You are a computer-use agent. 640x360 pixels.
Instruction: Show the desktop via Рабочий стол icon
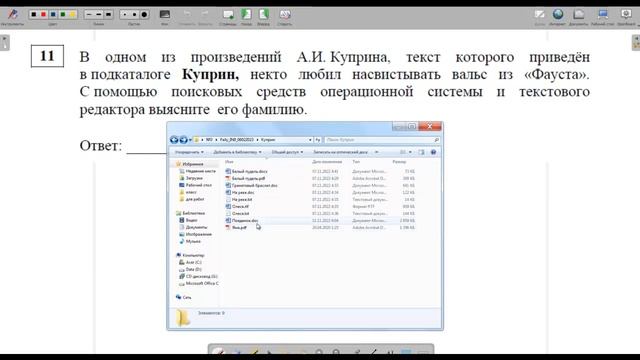click(602, 14)
